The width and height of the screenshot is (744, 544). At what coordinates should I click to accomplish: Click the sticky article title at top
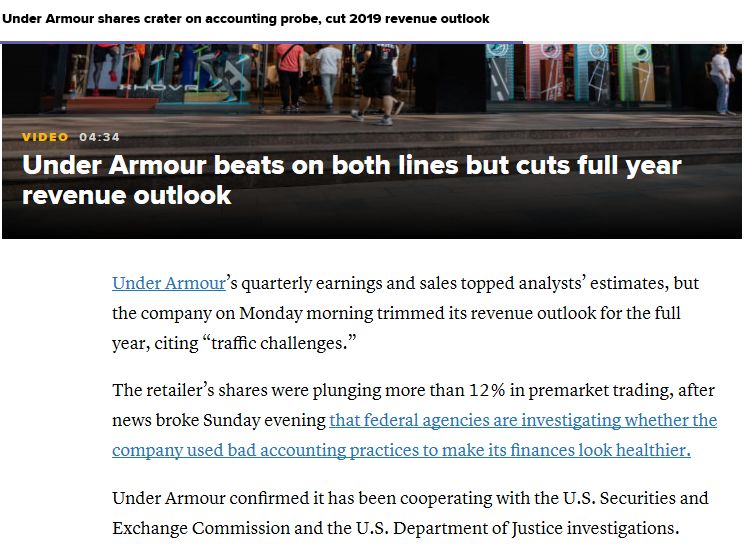(246, 19)
